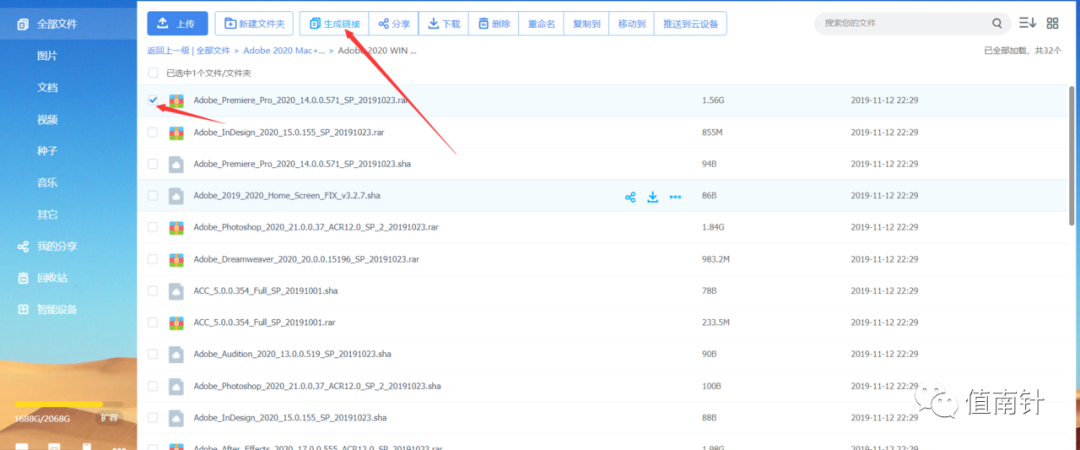Screen dimensions: 1080x450
Task: Select 其它 category in sidebar
Action: click(x=47, y=214)
